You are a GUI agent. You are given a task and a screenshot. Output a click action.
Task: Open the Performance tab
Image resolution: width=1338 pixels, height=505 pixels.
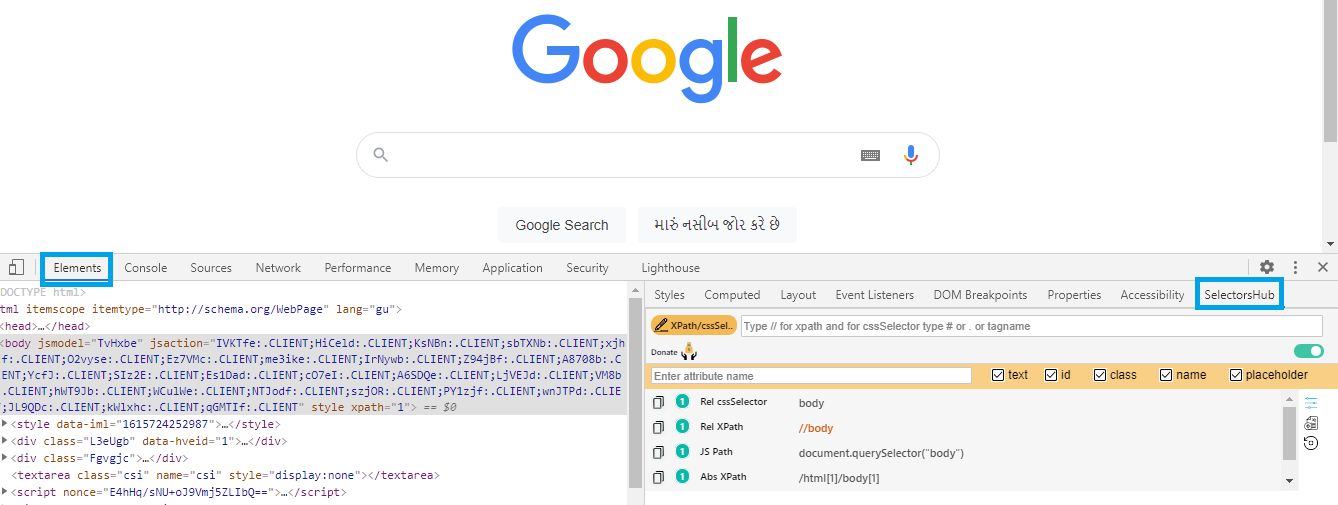[358, 268]
